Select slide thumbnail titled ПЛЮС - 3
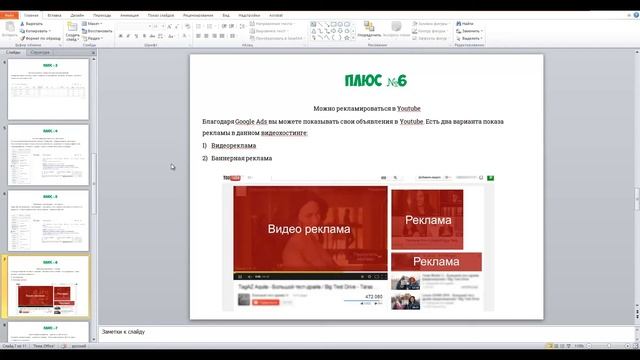This screenshot has width=640, height=360. [48, 89]
